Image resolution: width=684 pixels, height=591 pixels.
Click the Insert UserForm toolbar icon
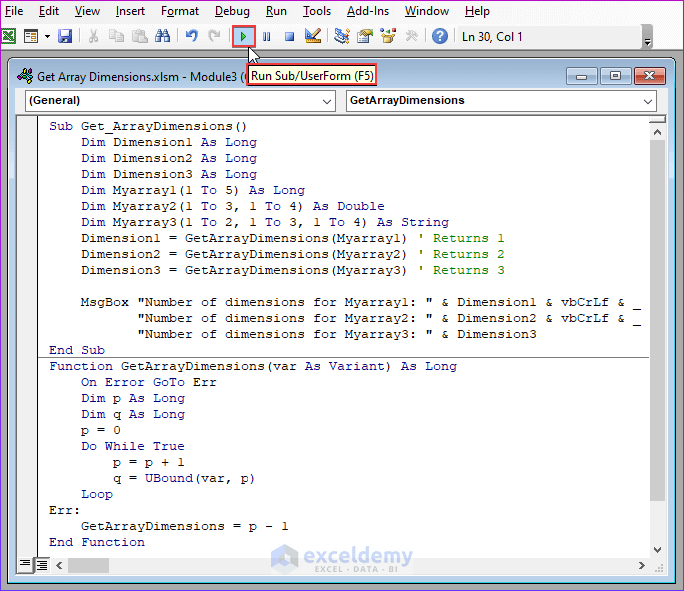pyautogui.click(x=31, y=36)
